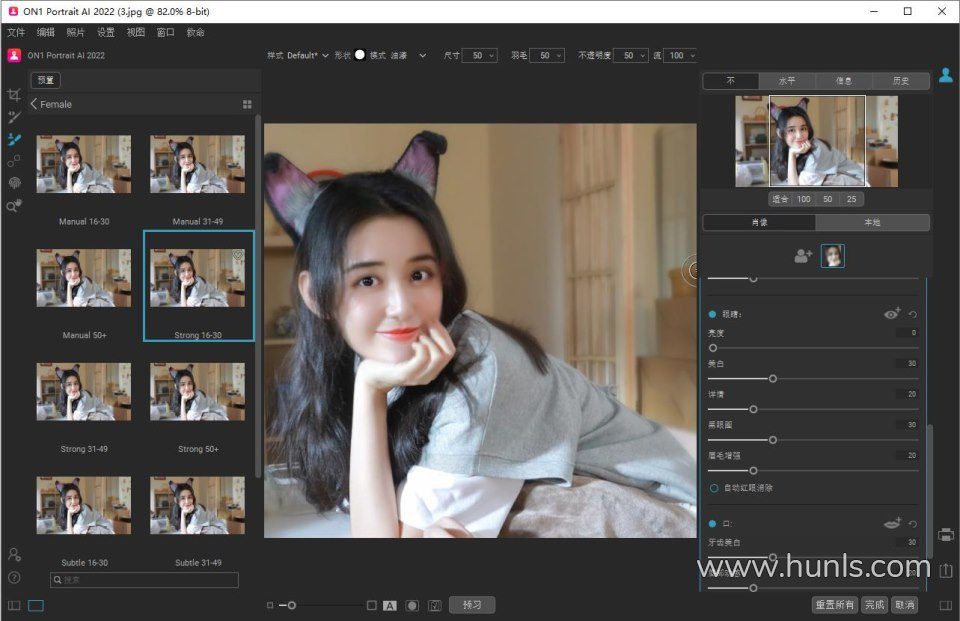
Task: Select the zoom and hand view tool
Action: coord(13,206)
